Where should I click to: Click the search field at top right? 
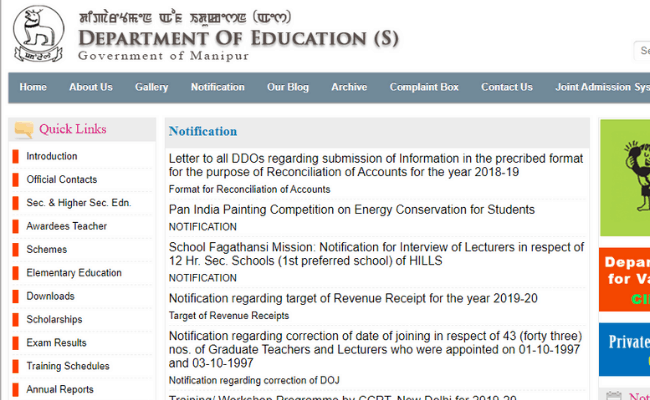pos(641,51)
